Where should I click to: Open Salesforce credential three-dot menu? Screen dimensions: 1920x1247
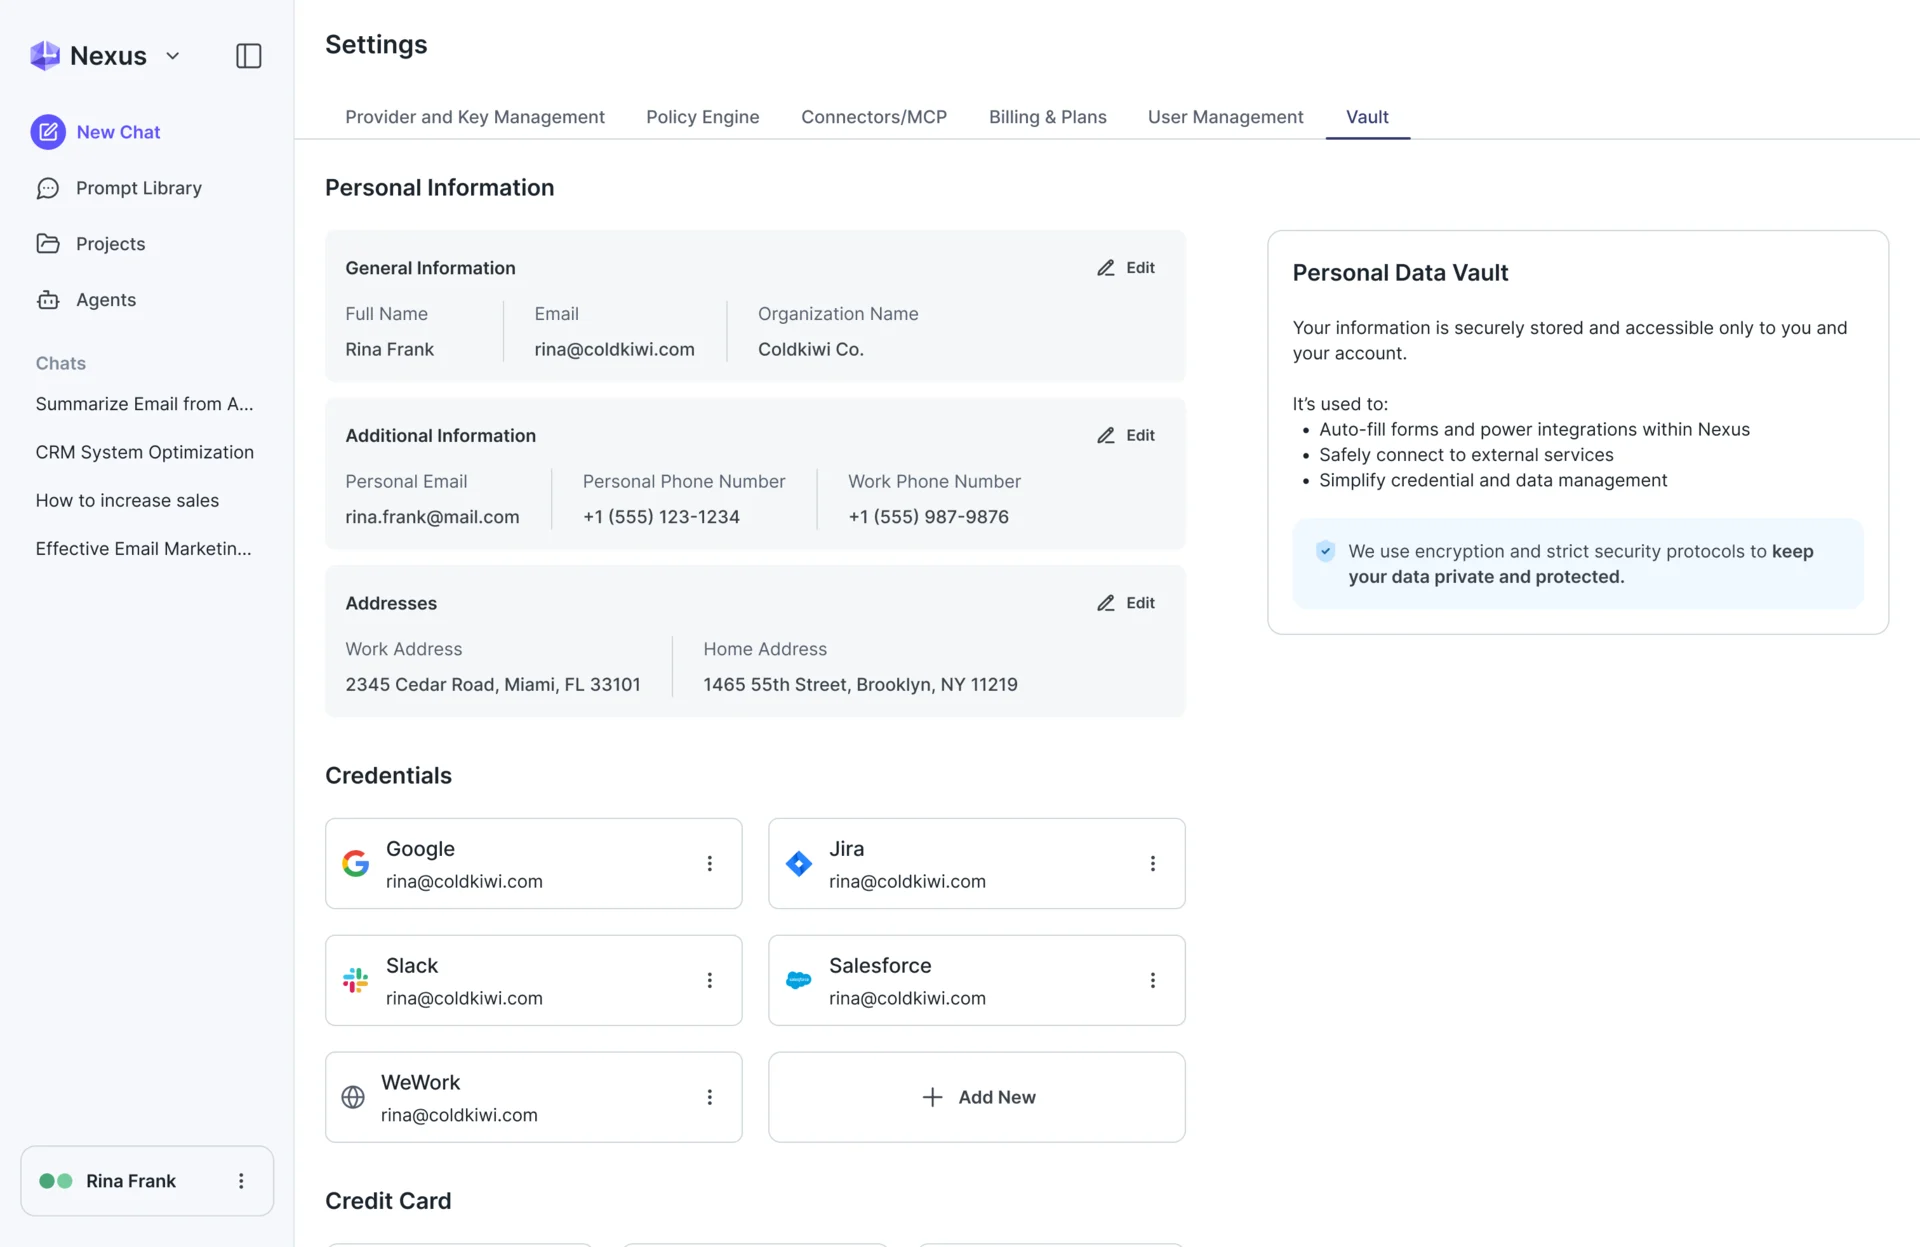tap(1153, 980)
